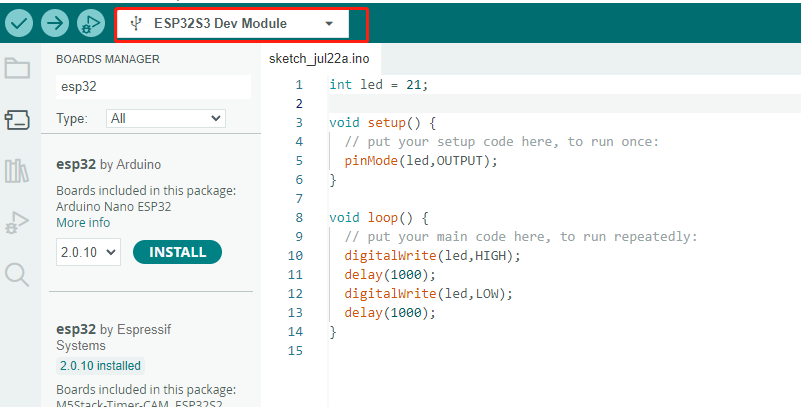Open the Library Manager books icon
The height and width of the screenshot is (407, 801).
tap(17, 171)
